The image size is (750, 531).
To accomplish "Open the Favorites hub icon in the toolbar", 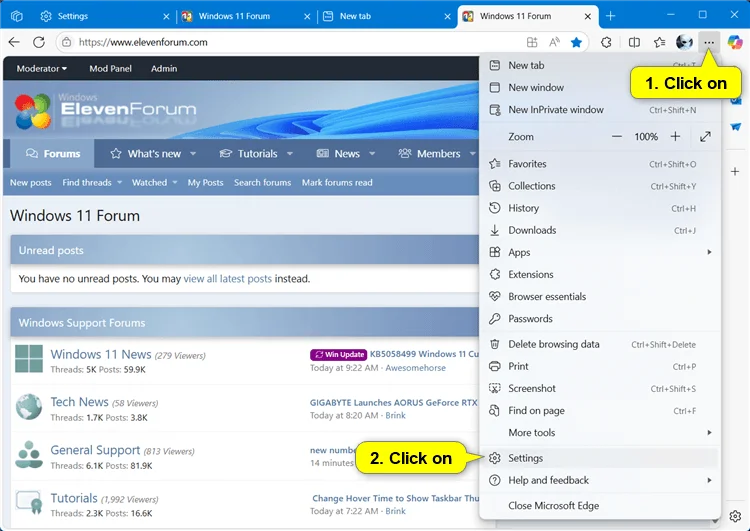I will [660, 42].
